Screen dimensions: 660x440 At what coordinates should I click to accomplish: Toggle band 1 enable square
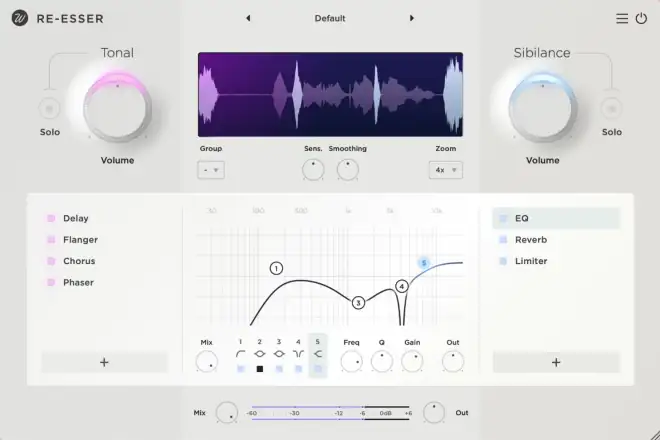tap(240, 369)
